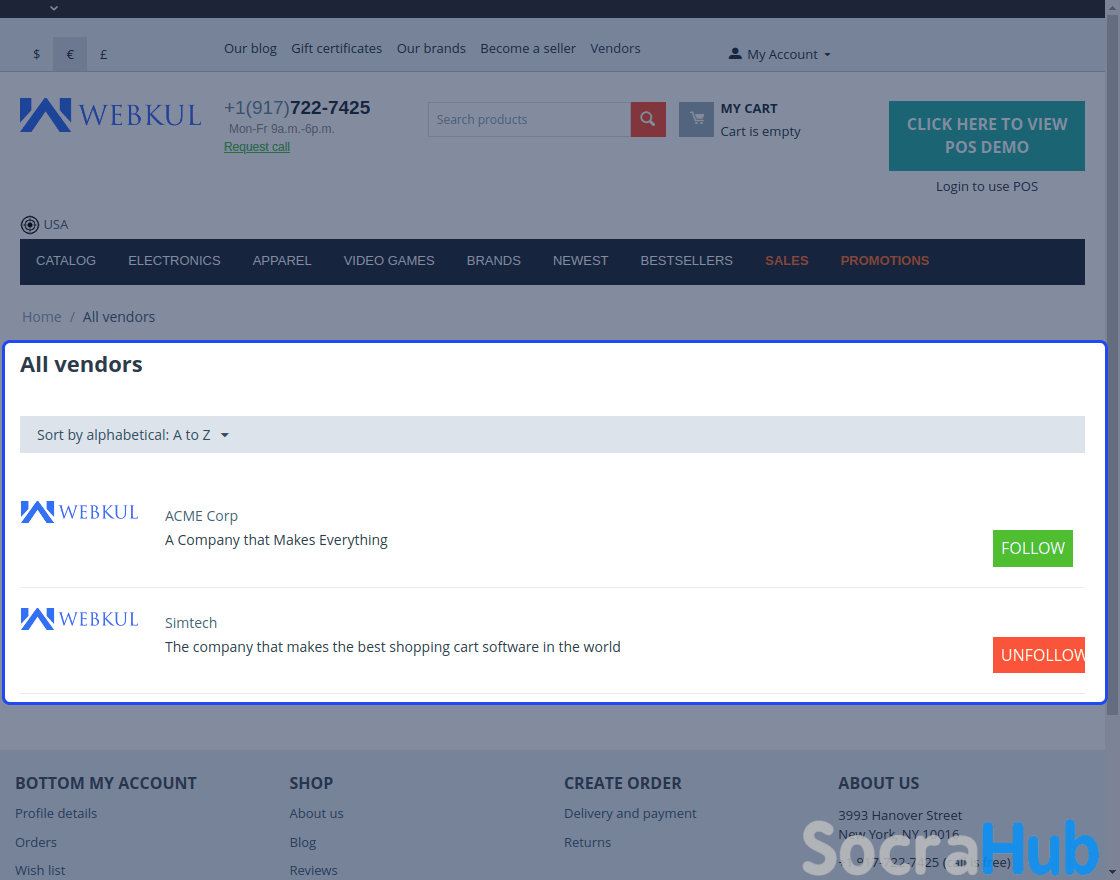Screen dimensions: 1120x880
Task: Open Simtech vendor logo
Action: coord(79,619)
